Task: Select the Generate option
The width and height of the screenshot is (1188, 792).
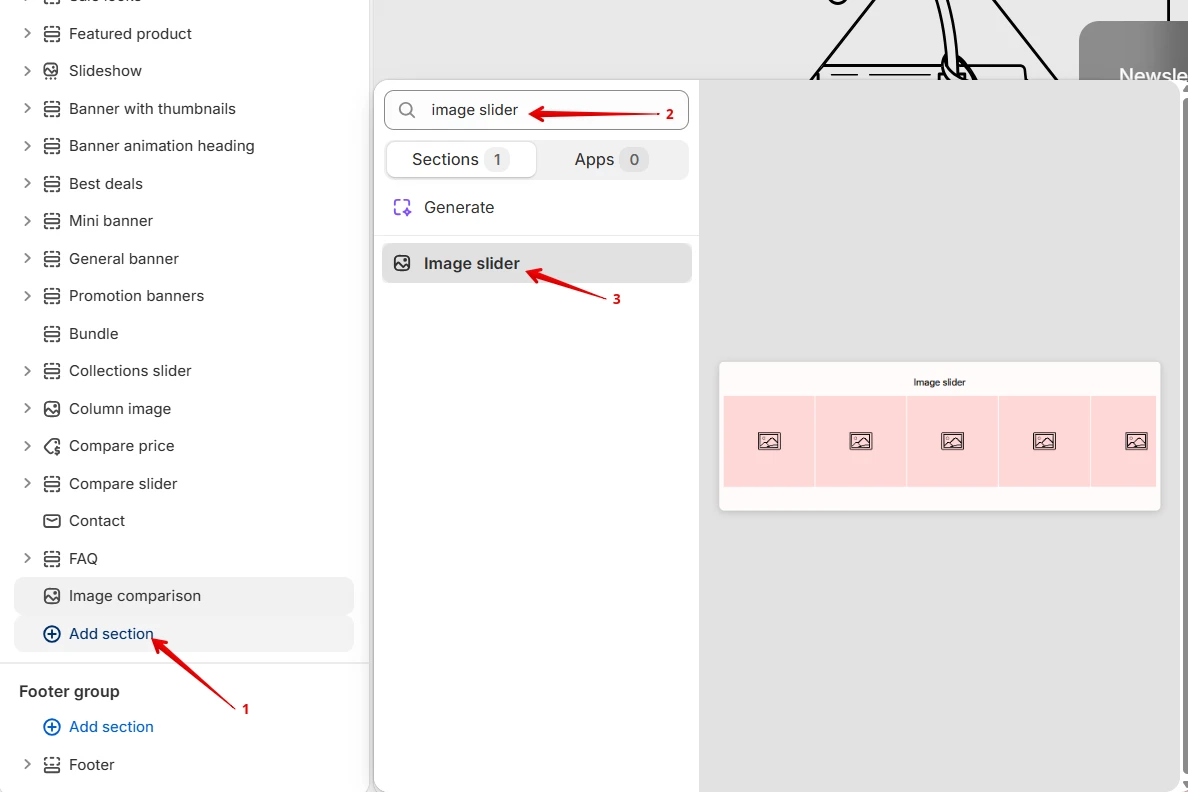Action: coord(536,208)
